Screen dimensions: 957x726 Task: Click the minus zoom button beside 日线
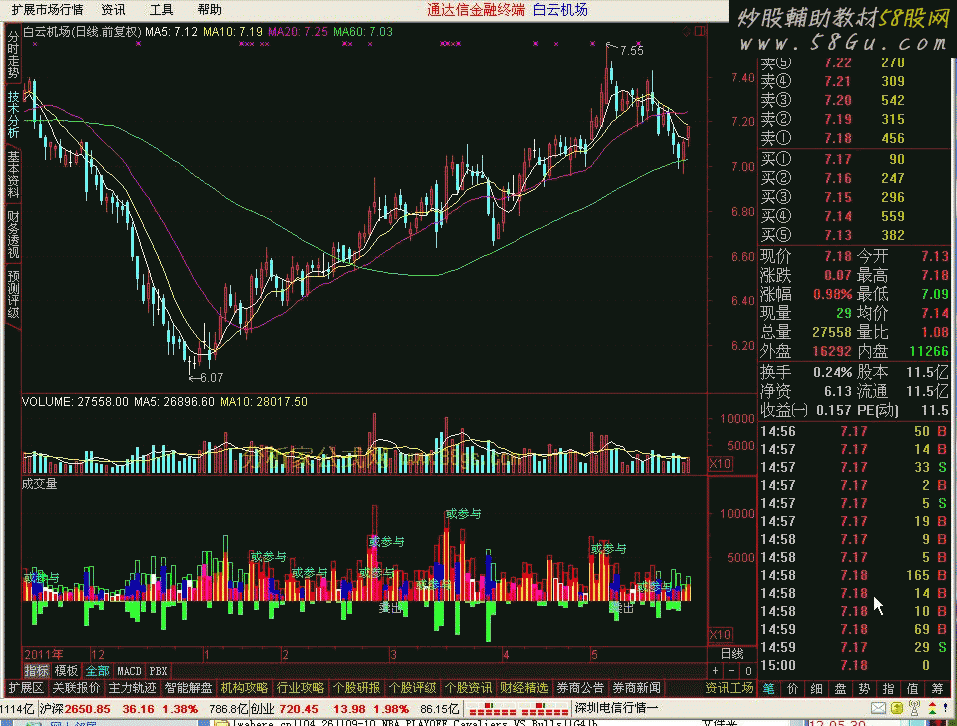(x=730, y=670)
